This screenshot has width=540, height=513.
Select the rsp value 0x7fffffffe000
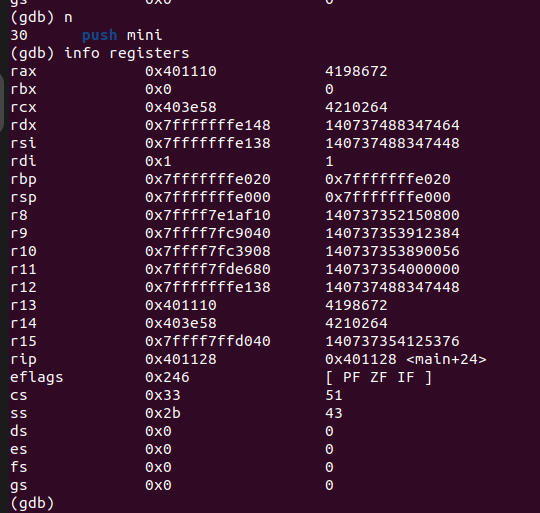tap(208, 197)
